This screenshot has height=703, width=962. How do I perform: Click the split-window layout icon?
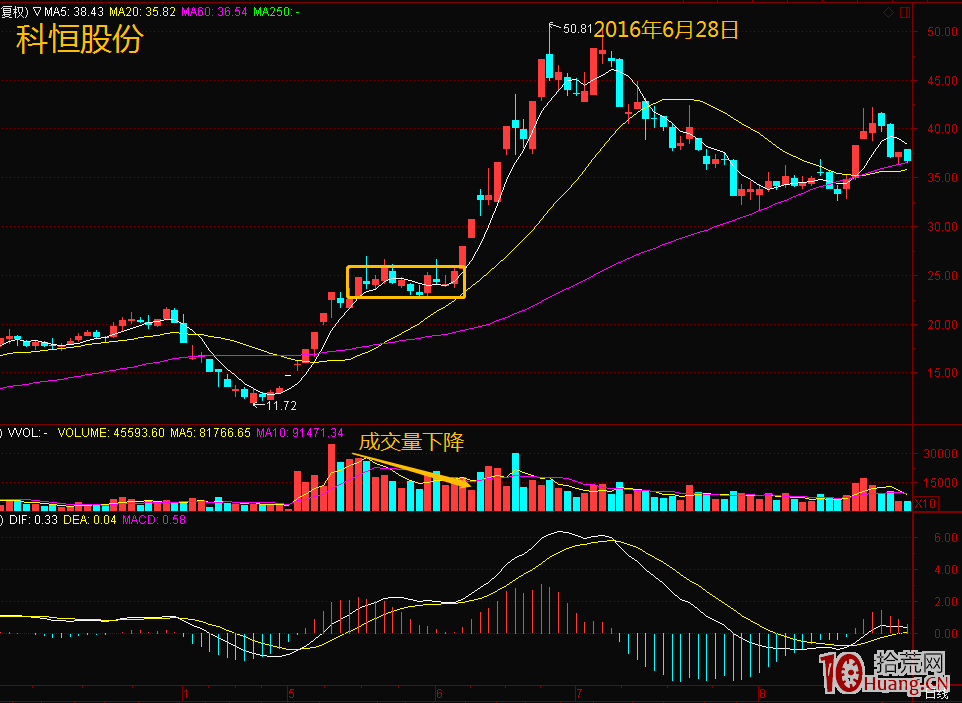tap(905, 12)
